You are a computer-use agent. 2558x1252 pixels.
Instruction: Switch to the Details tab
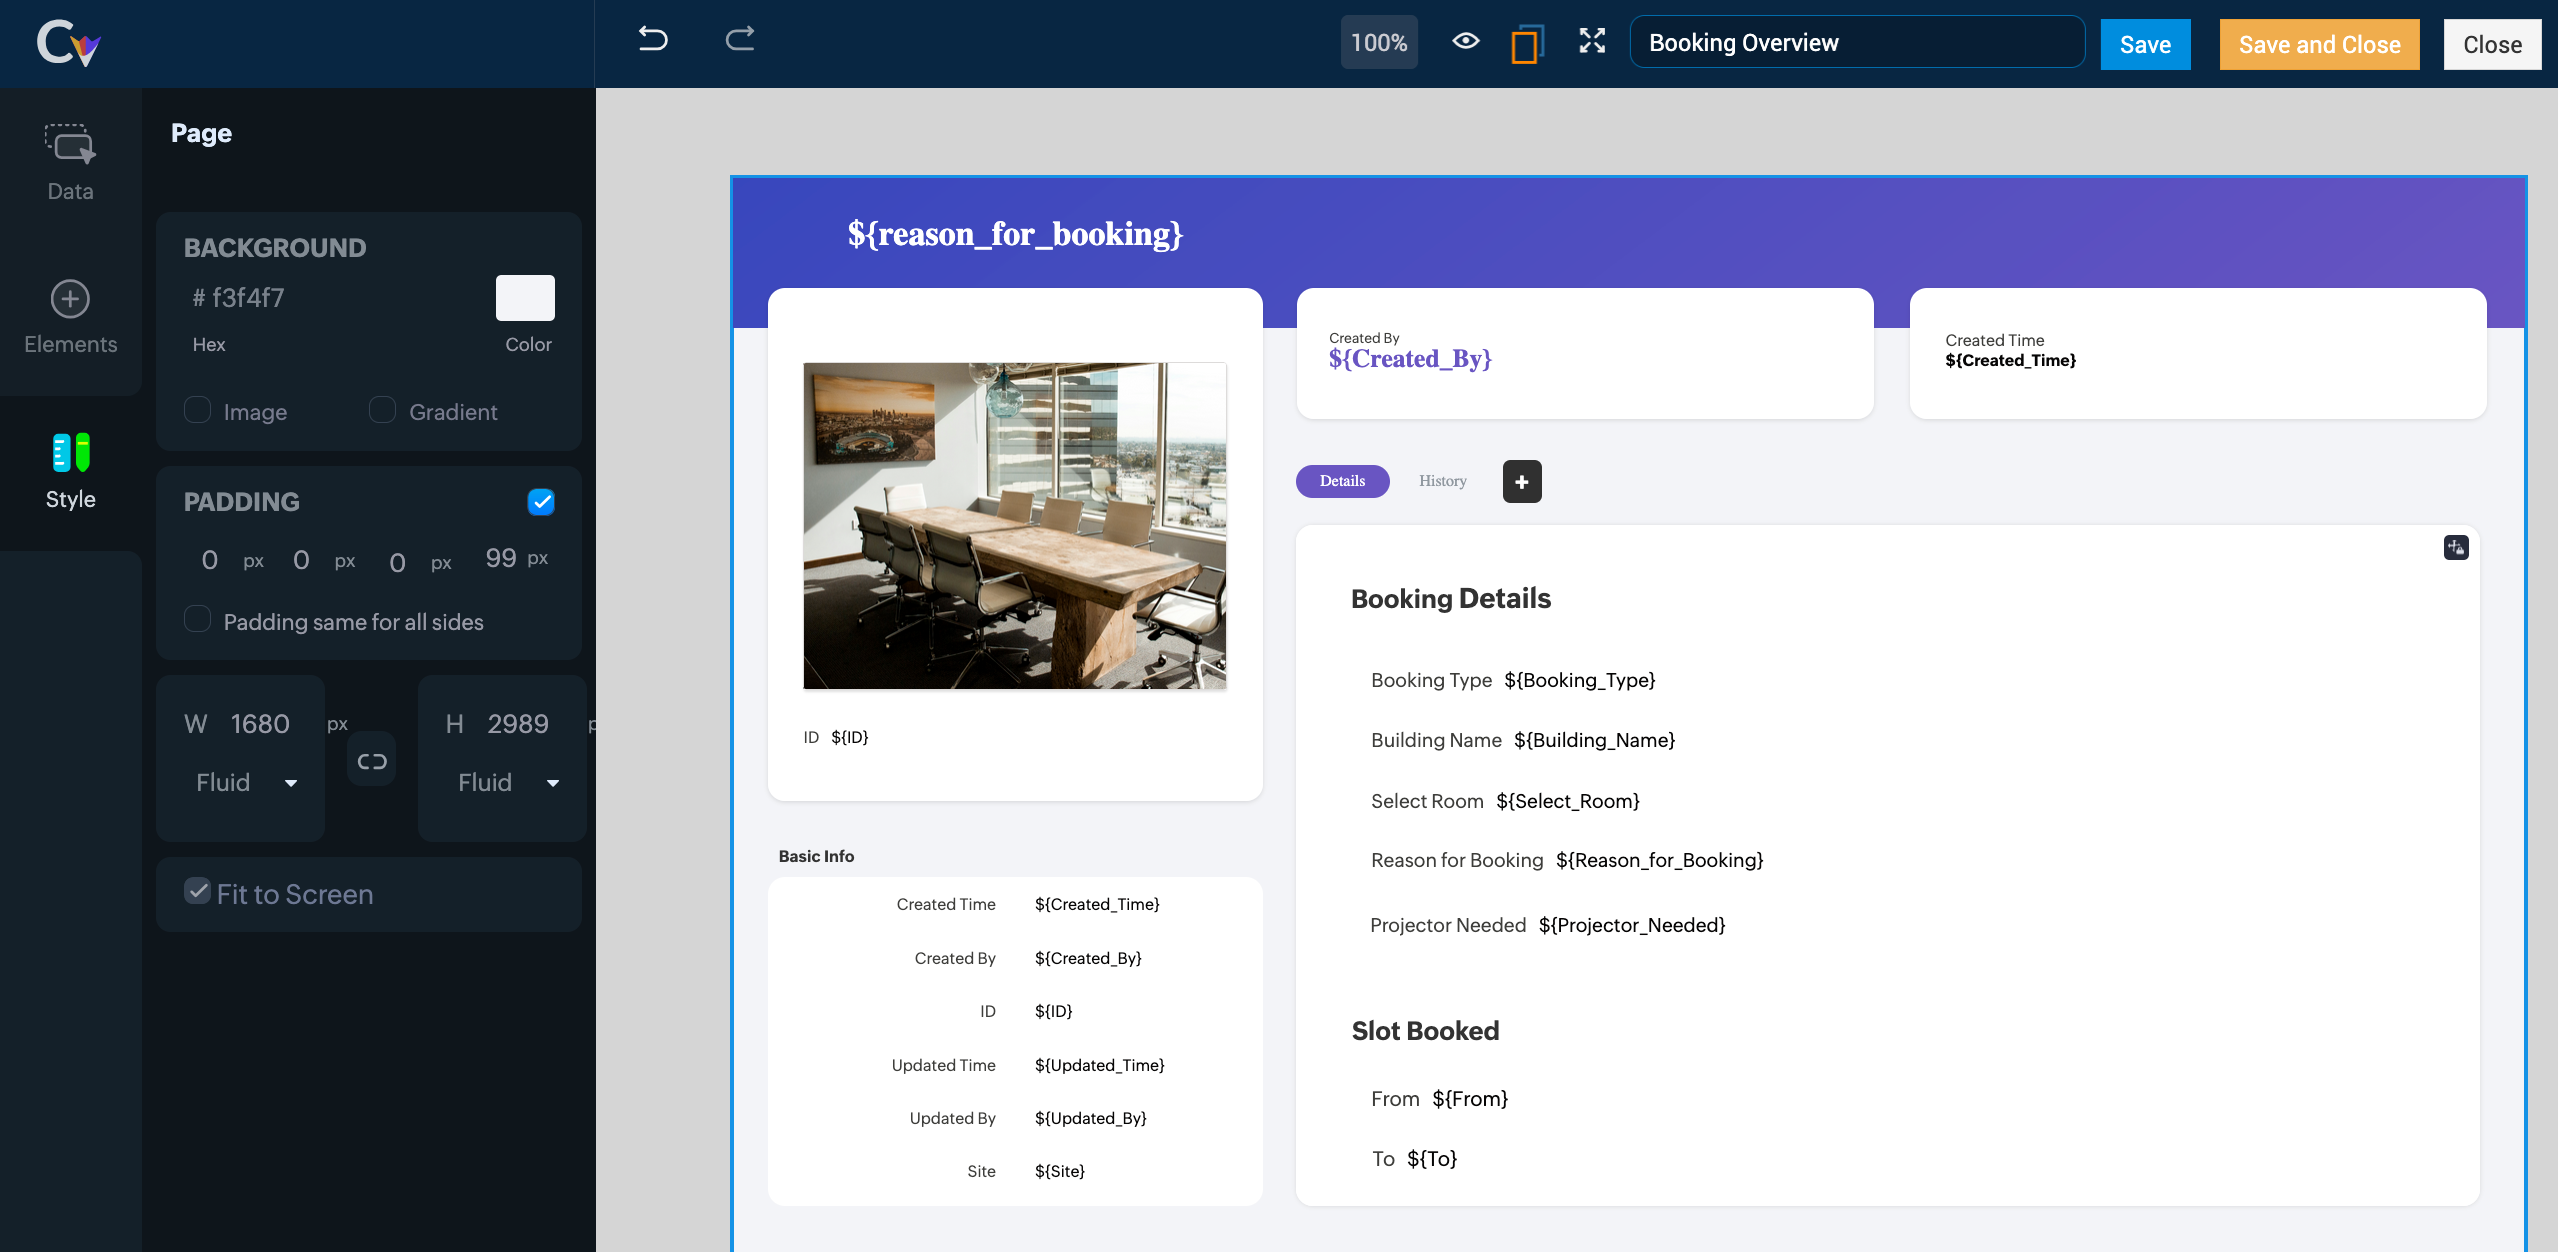1342,481
